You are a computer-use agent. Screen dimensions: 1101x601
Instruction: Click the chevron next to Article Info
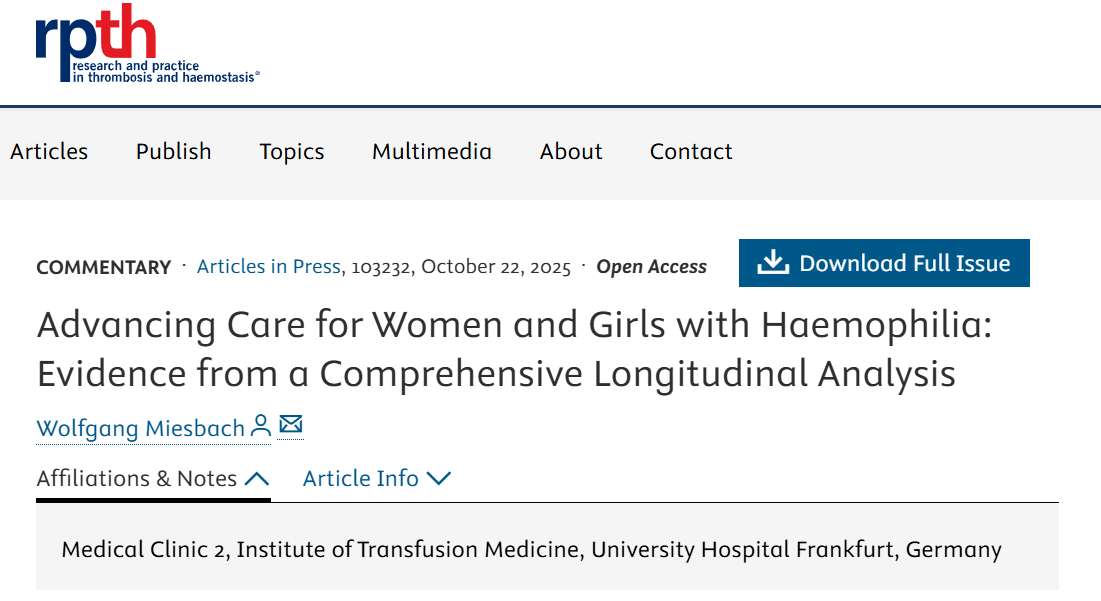(x=440, y=479)
